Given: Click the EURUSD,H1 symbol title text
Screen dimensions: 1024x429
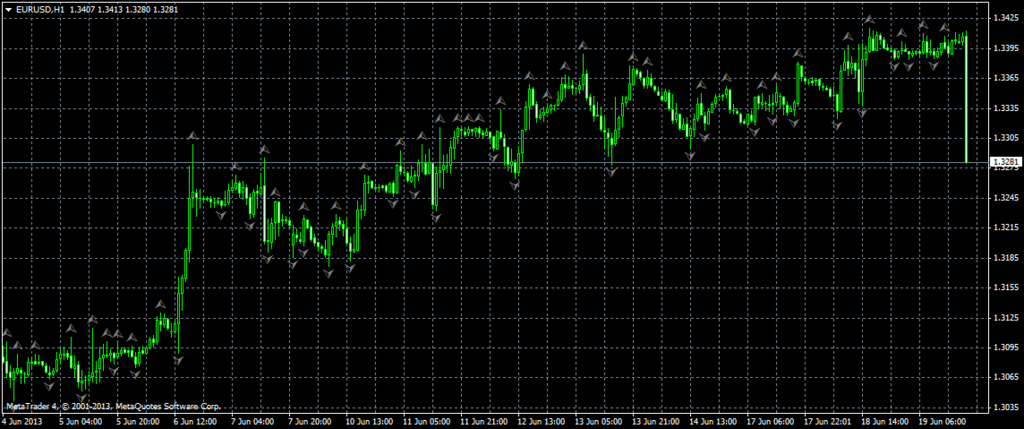Looking at the screenshot, I should [x=41, y=9].
